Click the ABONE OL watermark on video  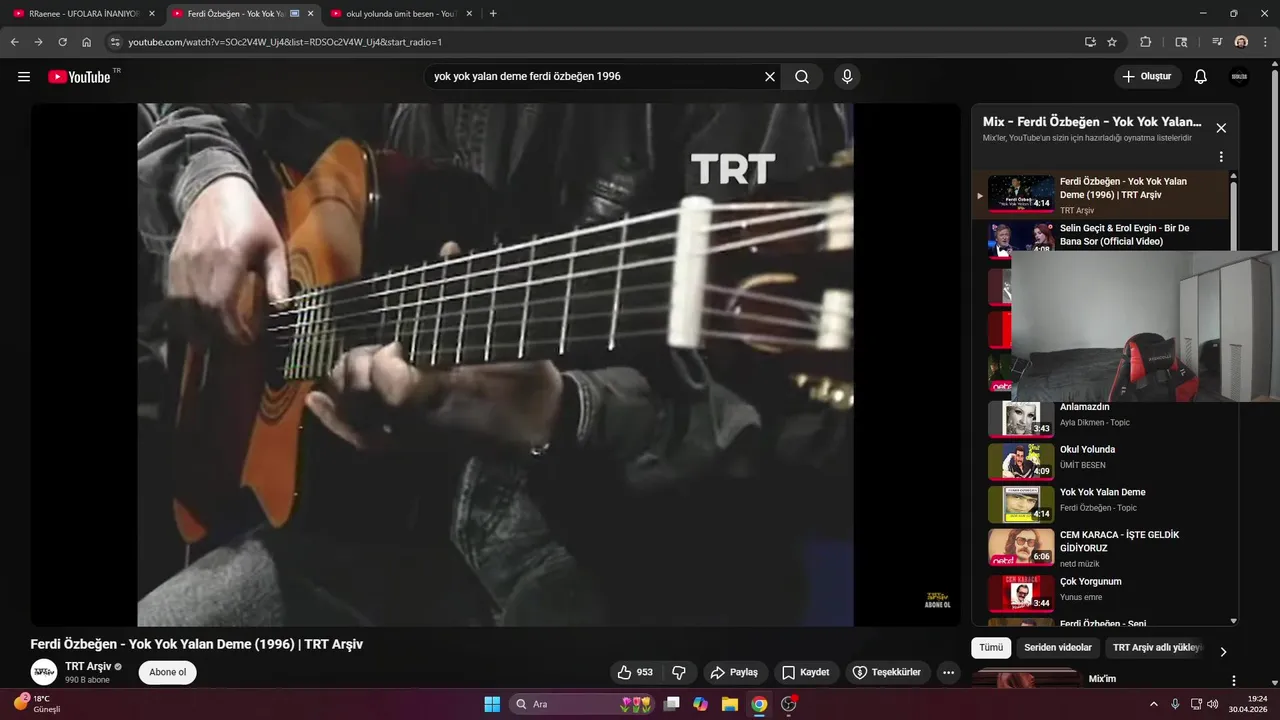[x=937, y=600]
